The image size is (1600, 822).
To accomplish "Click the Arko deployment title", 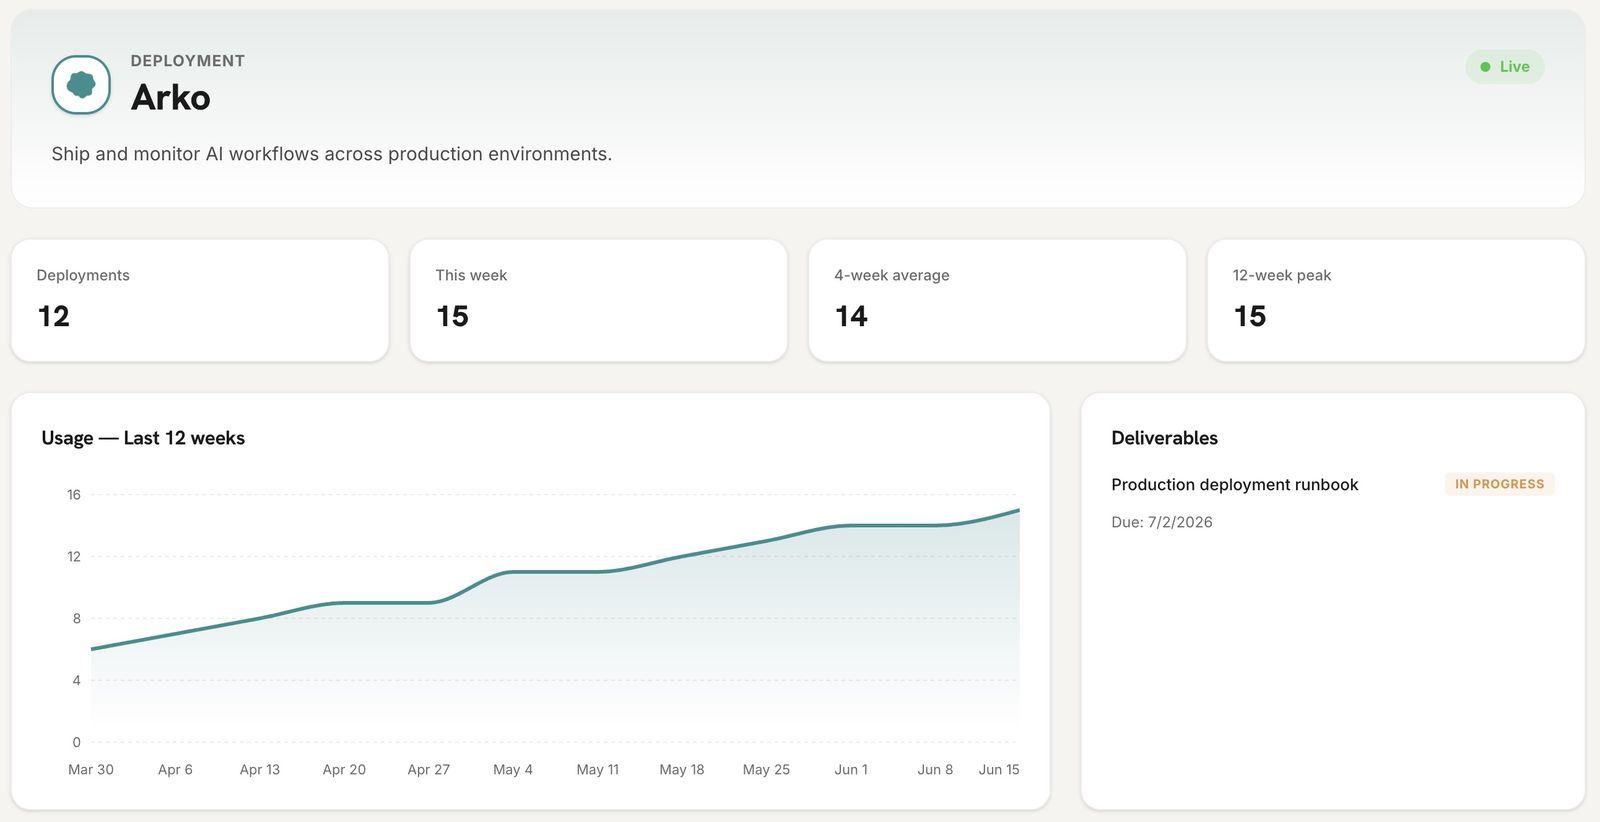I will click(171, 98).
